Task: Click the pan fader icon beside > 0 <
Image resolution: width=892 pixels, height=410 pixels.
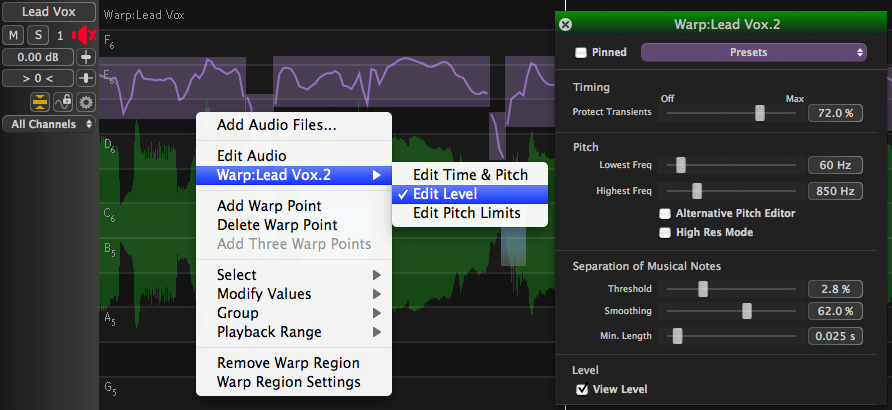Action: click(x=86, y=78)
